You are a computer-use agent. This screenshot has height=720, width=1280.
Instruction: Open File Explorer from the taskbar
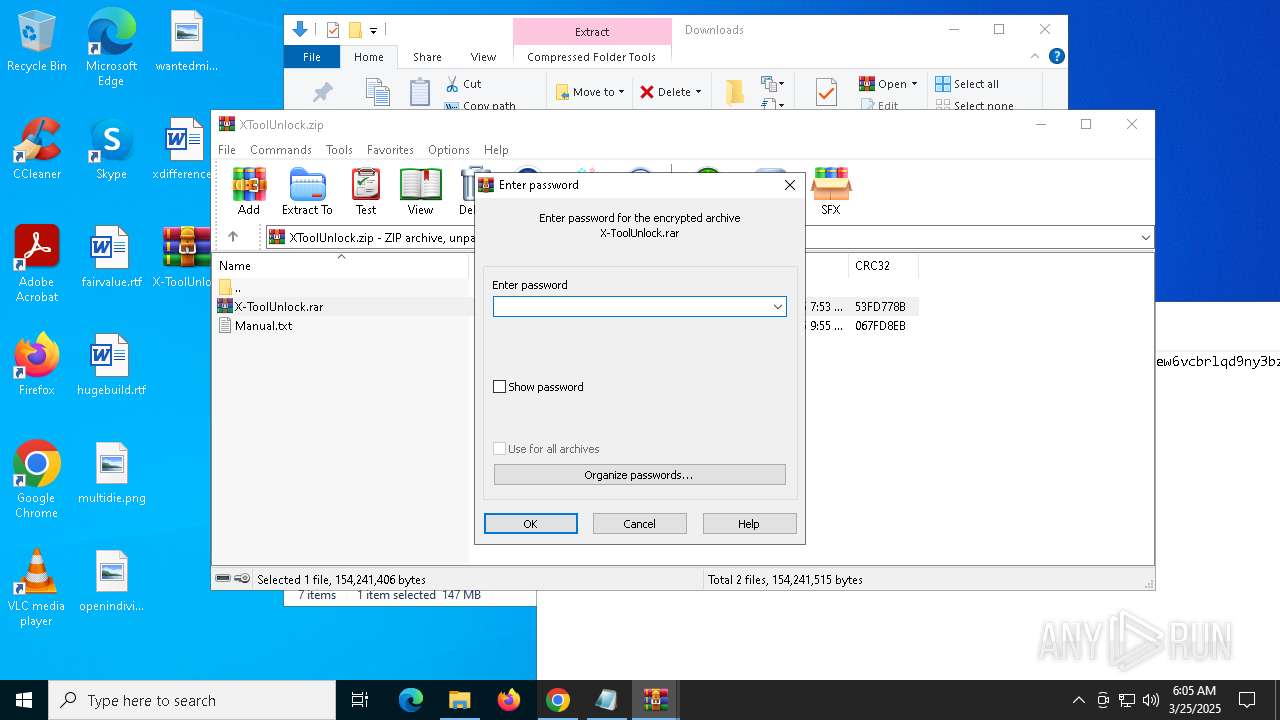[x=459, y=700]
